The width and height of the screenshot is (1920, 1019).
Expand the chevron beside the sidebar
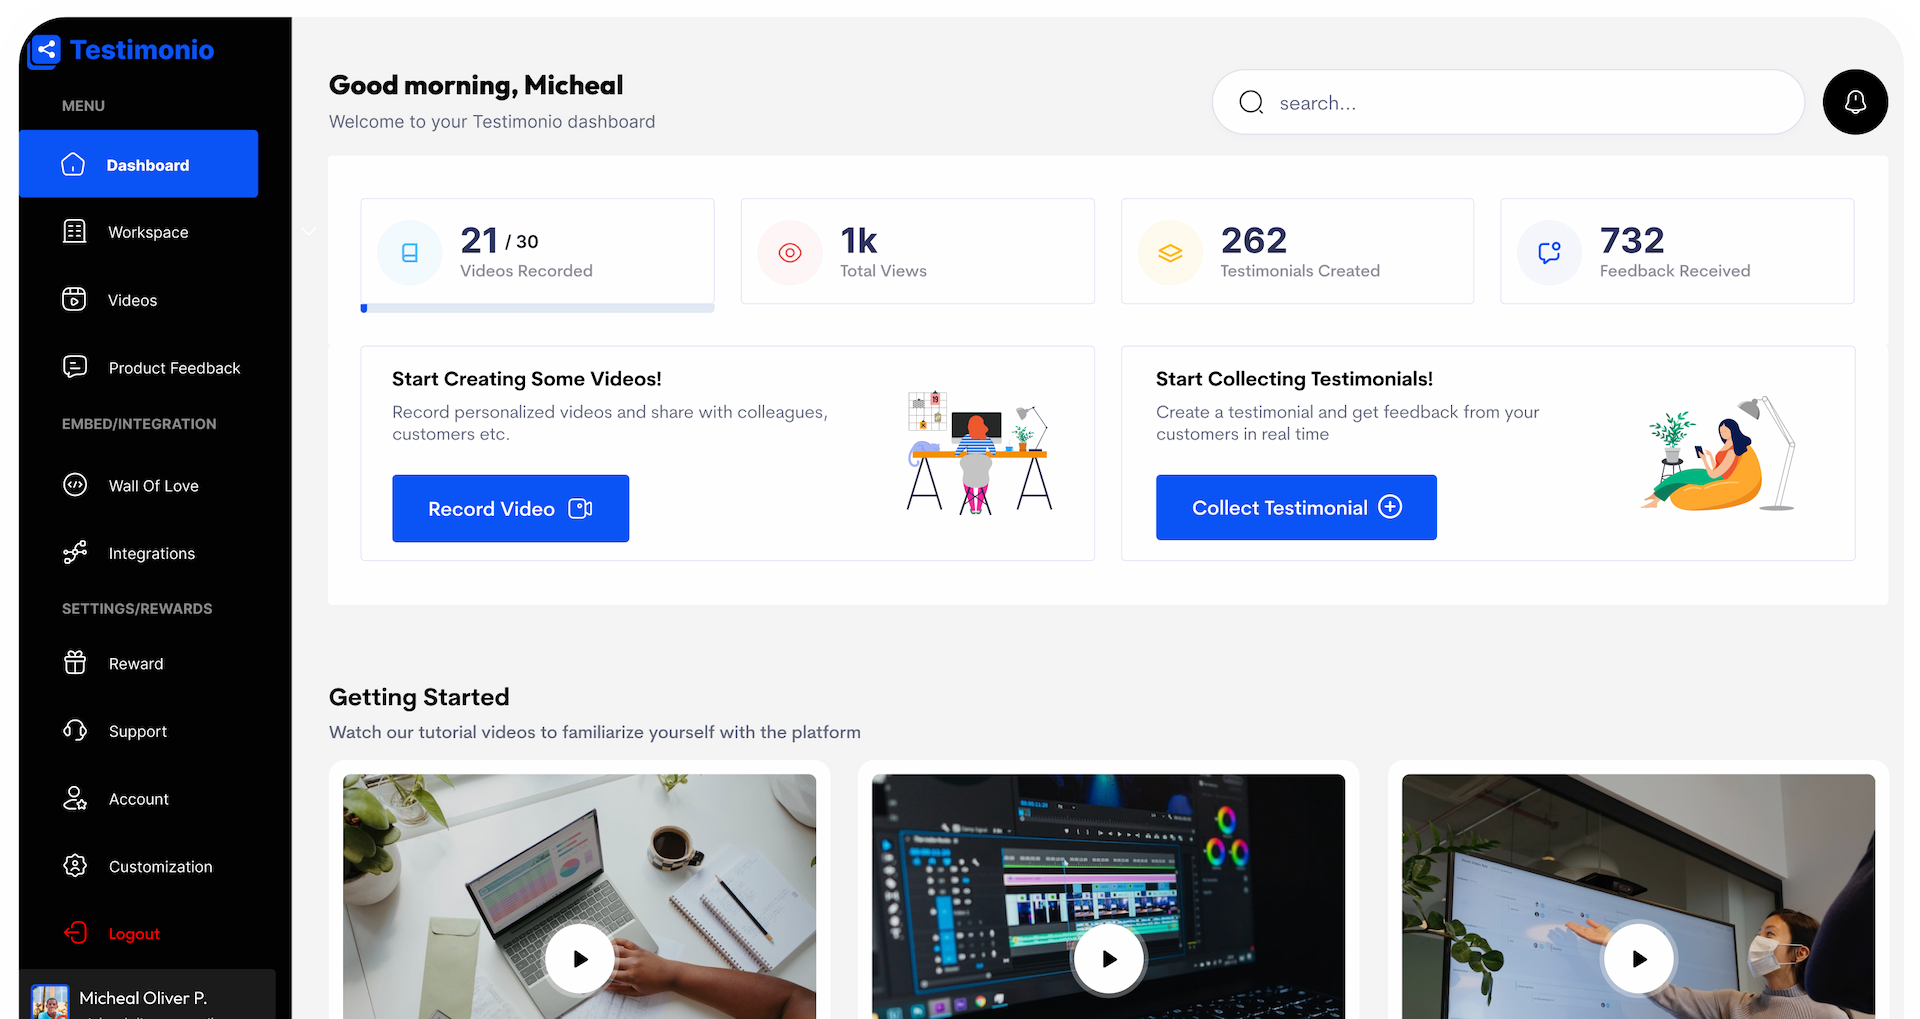click(x=309, y=231)
